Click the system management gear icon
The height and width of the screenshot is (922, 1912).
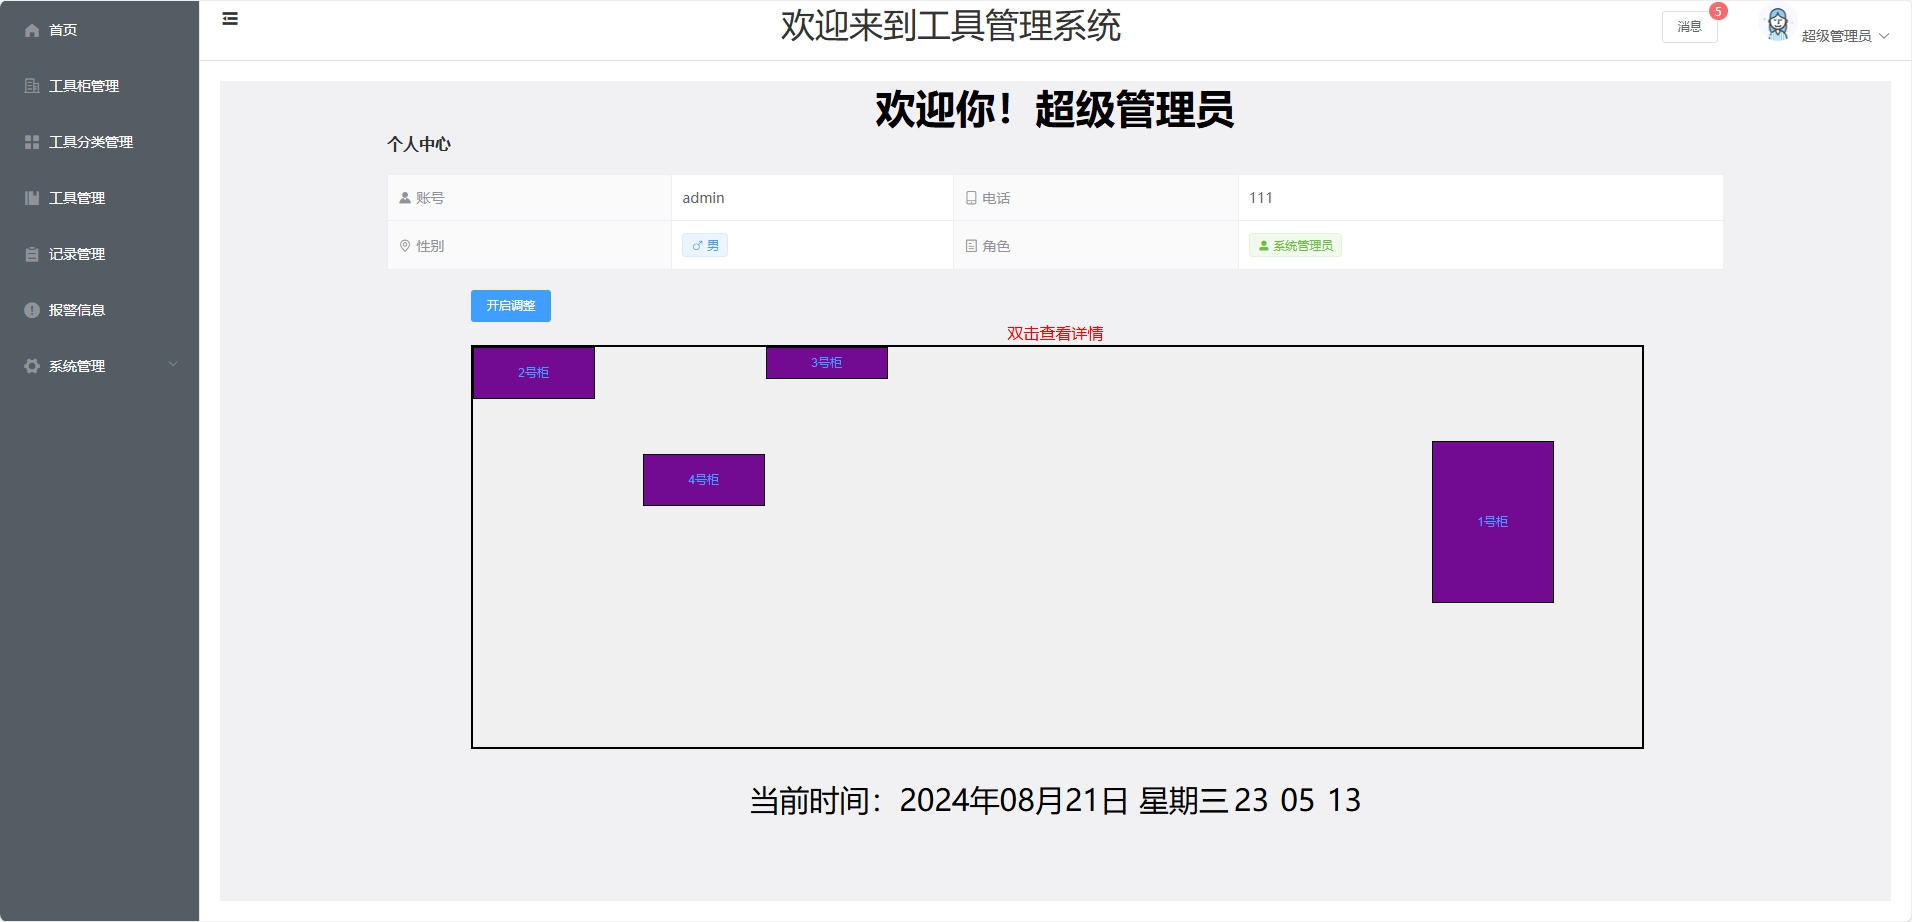[x=32, y=366]
